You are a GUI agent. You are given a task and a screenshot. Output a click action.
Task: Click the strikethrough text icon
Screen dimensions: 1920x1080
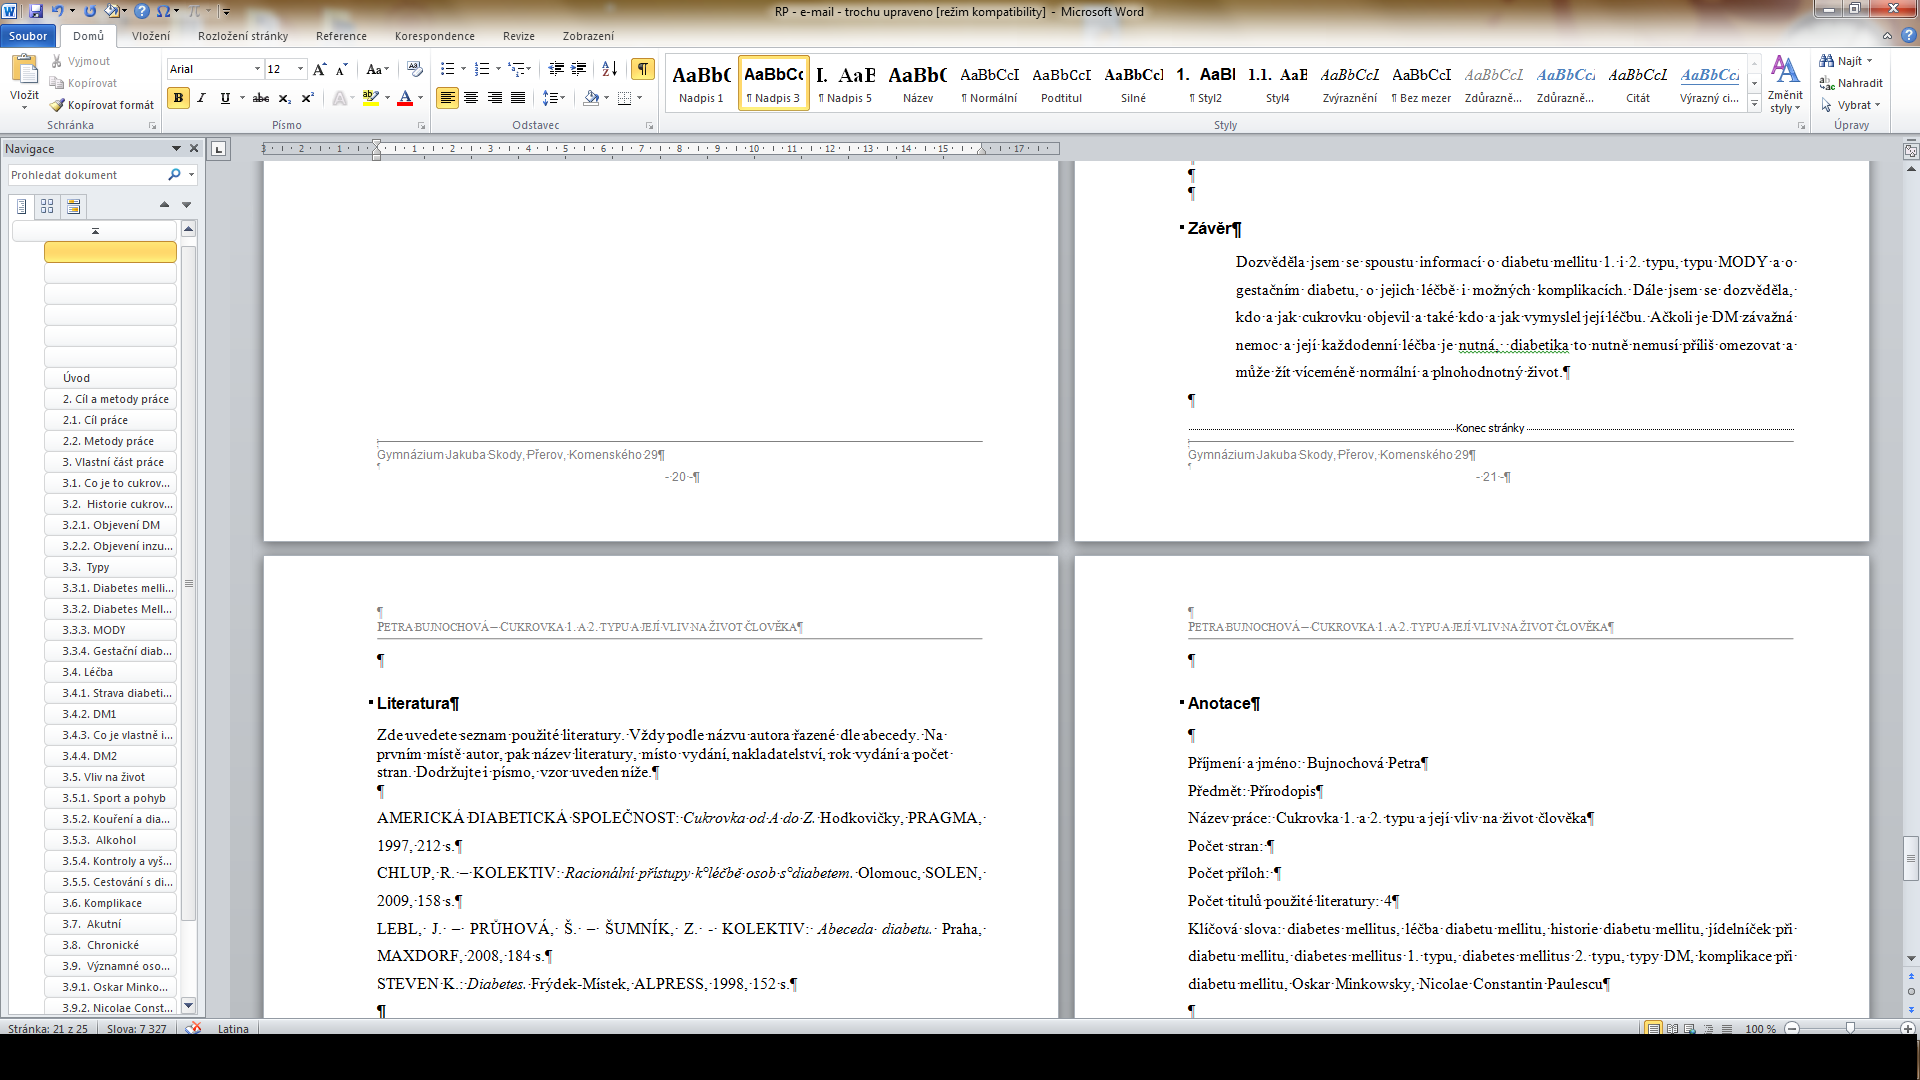tap(261, 98)
